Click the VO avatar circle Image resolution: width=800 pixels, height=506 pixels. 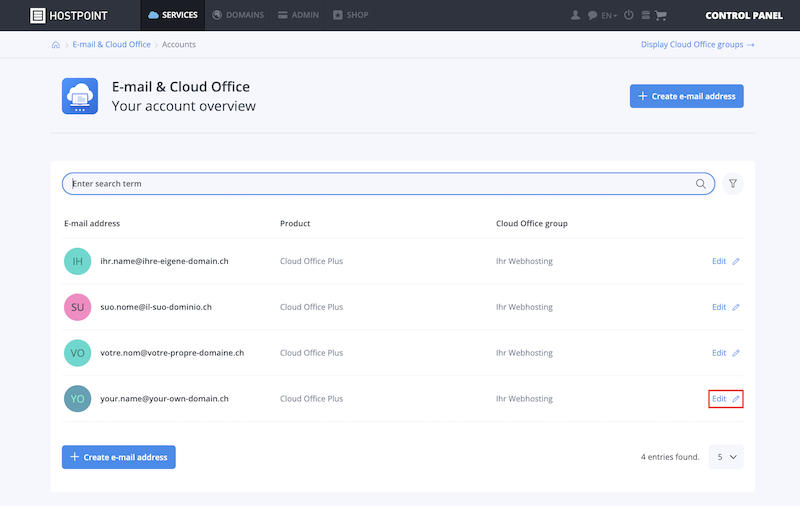(x=78, y=353)
